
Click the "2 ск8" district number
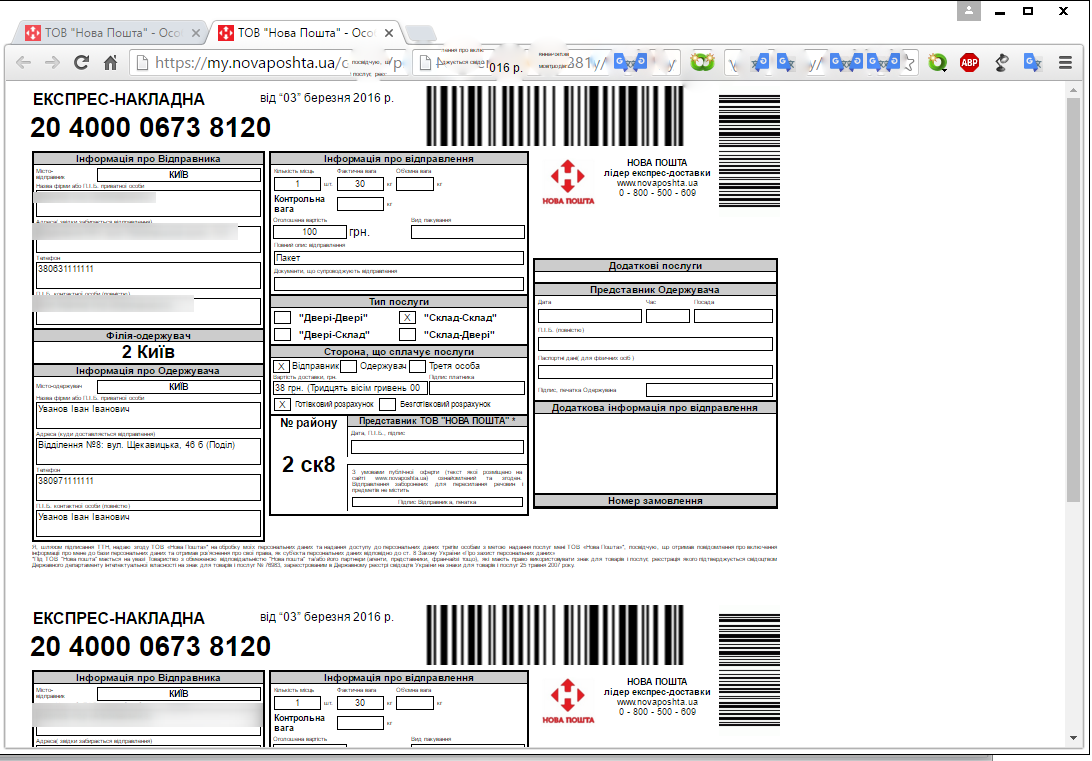point(309,464)
